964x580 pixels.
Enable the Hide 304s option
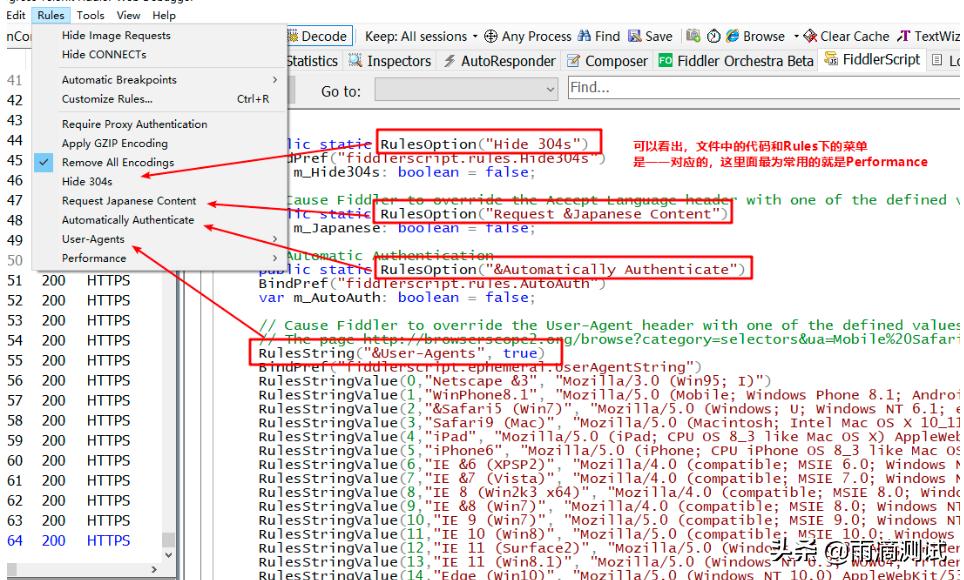[87, 182]
